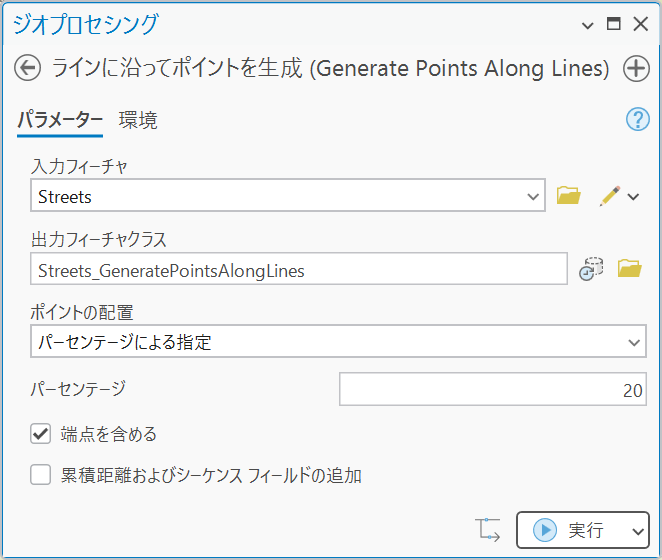The image size is (662, 560).
Task: Open the arrow beside the pencil icon
Action: click(633, 197)
